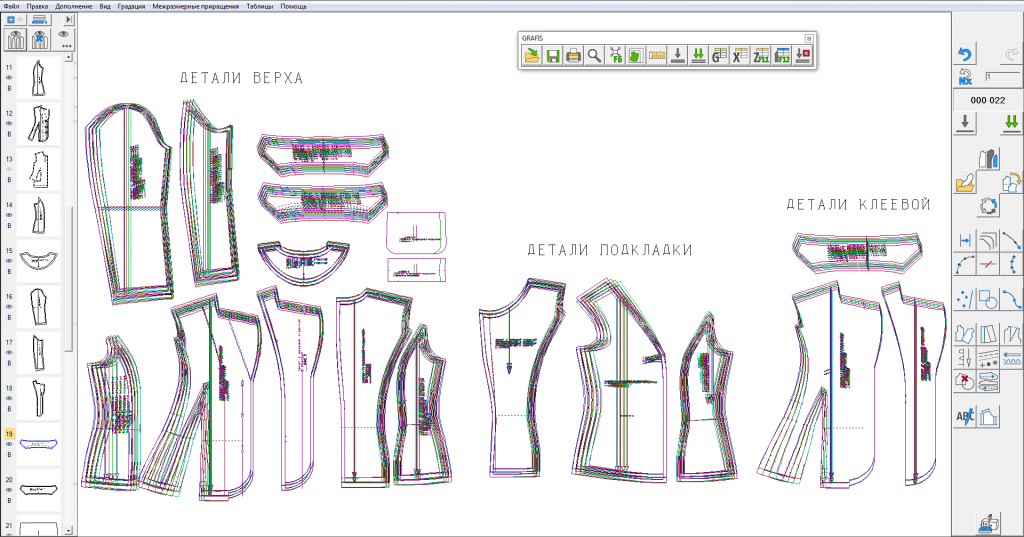The width and height of the screenshot is (1024, 537).
Task: Toggle eye visibility for part 19
Action: coord(9,444)
